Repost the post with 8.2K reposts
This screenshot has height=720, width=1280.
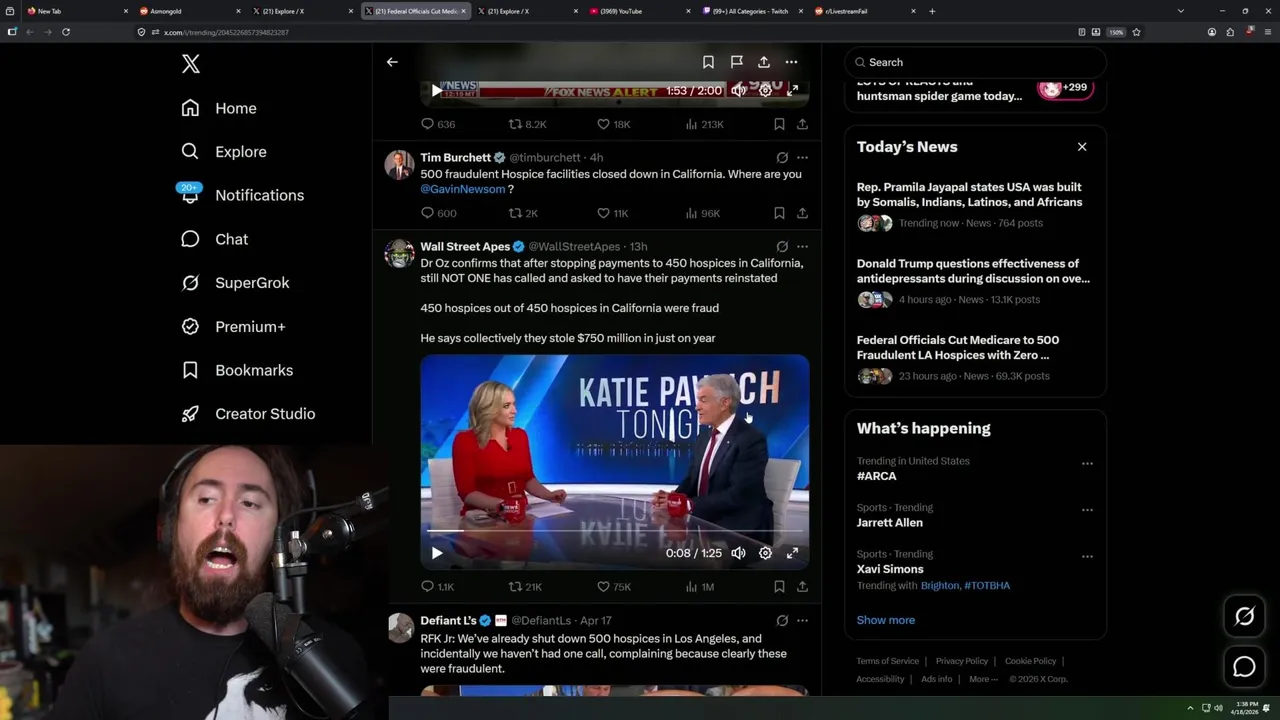tap(528, 124)
